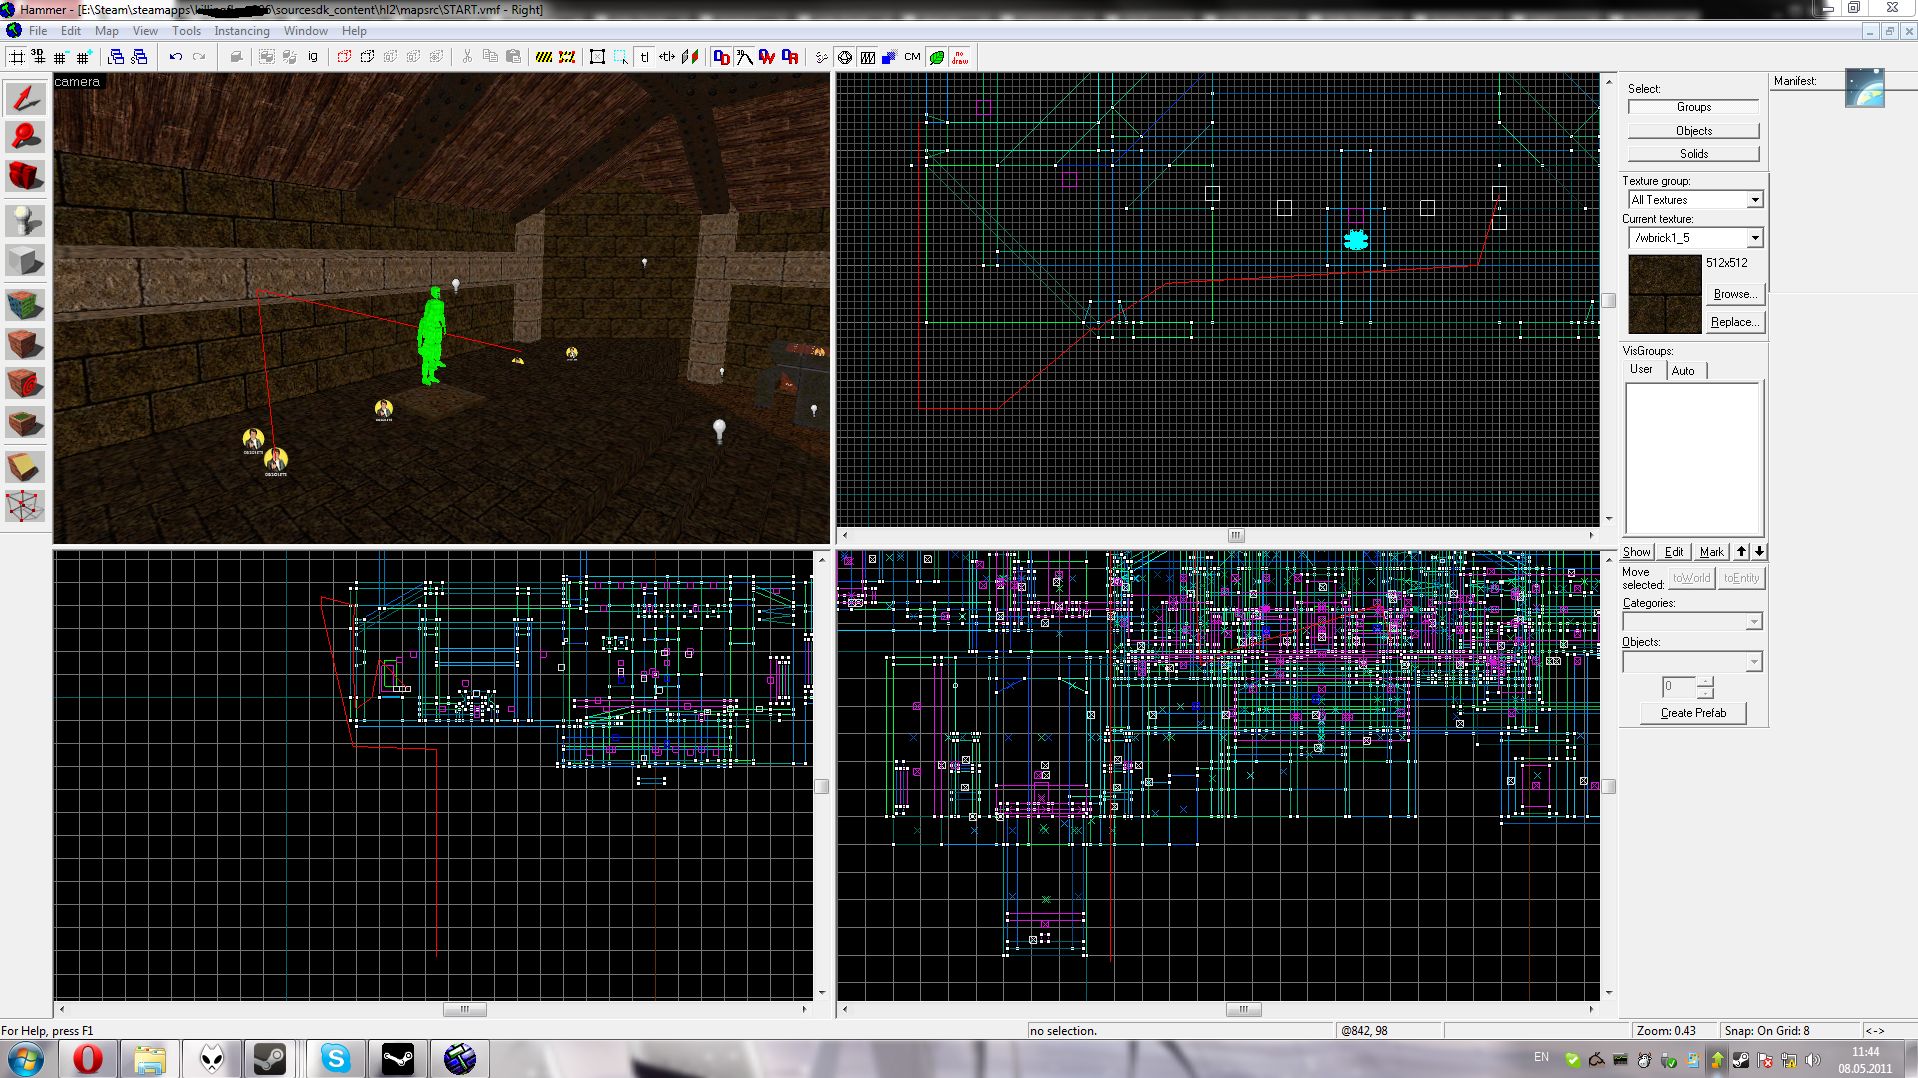Screen dimensions: 1918x1078
Task: Click the Cut scissors icon
Action: coord(467,57)
